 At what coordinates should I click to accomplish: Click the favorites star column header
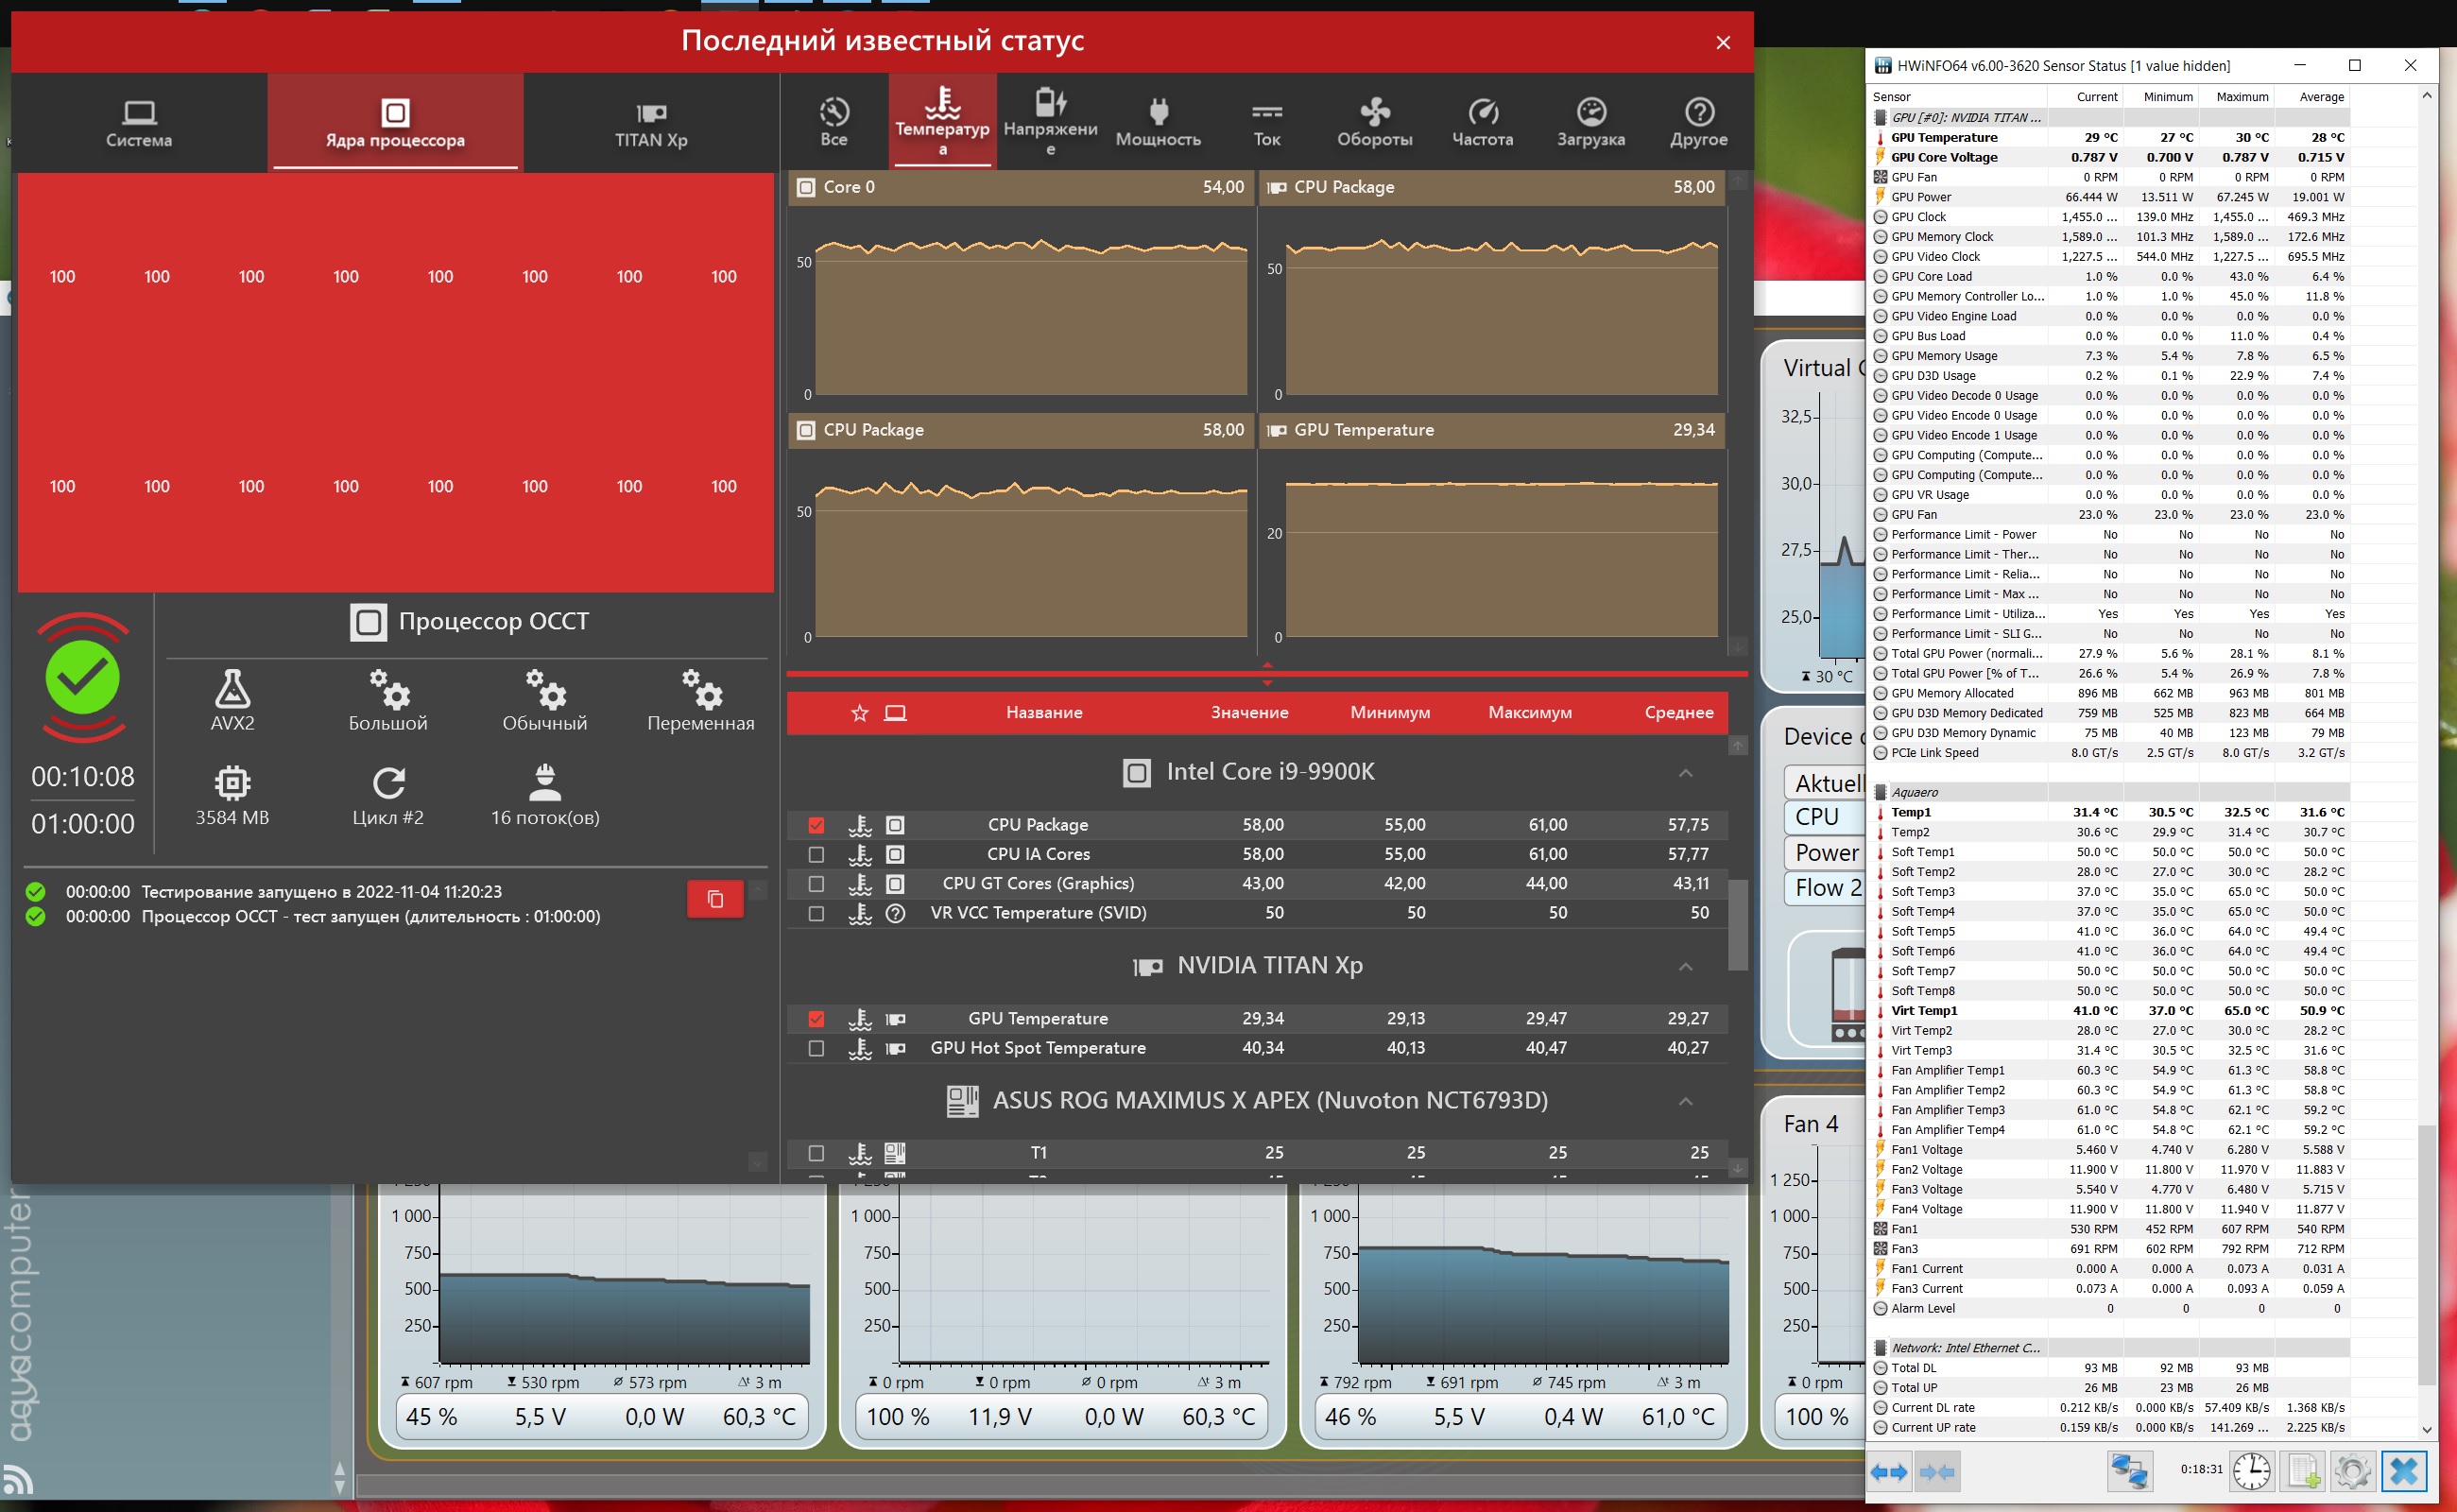[859, 713]
